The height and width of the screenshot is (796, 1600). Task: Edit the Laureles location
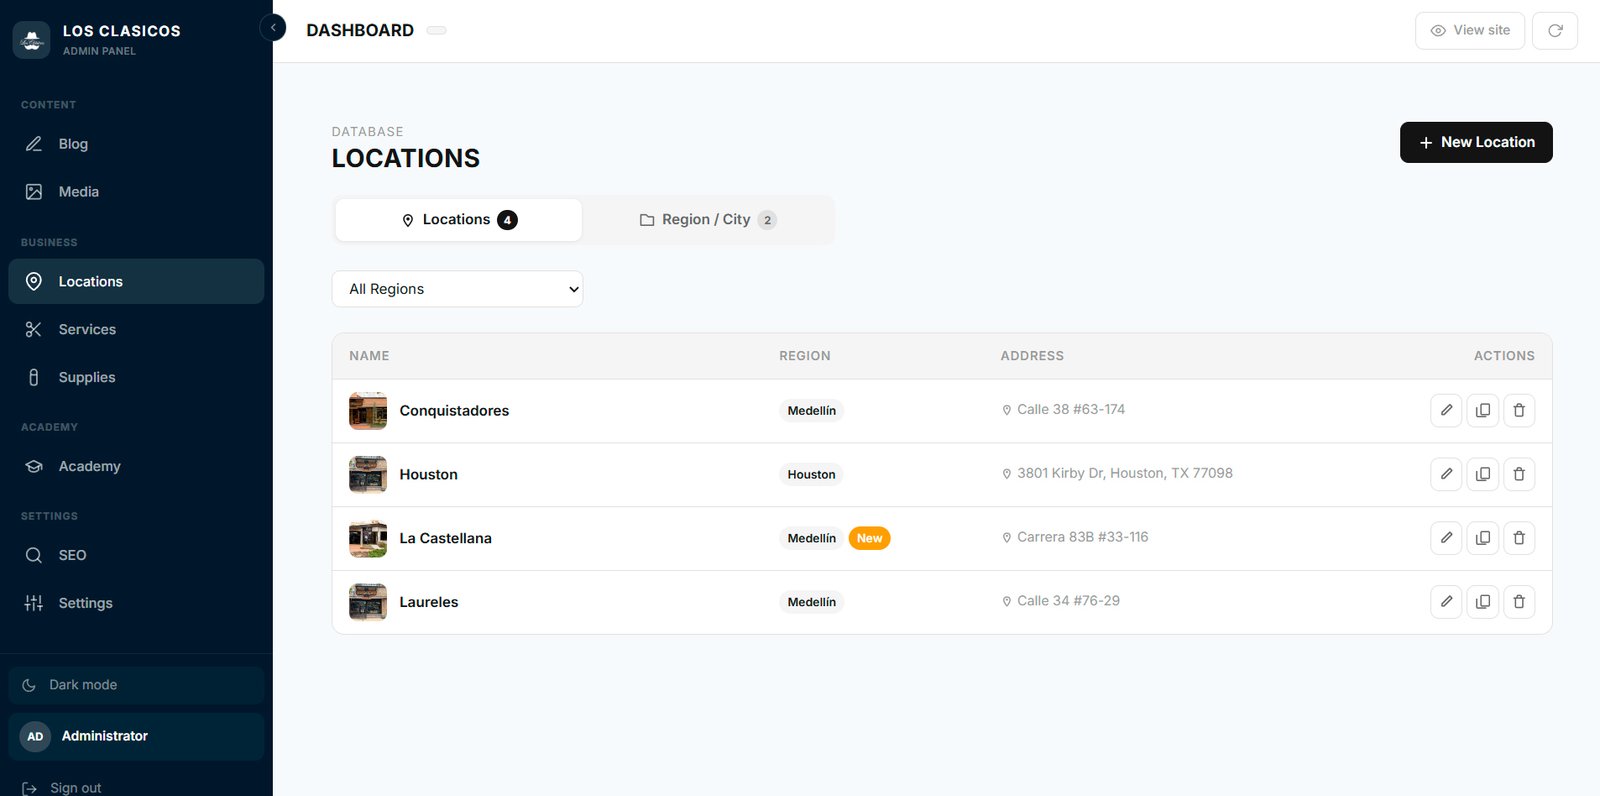[1446, 602]
